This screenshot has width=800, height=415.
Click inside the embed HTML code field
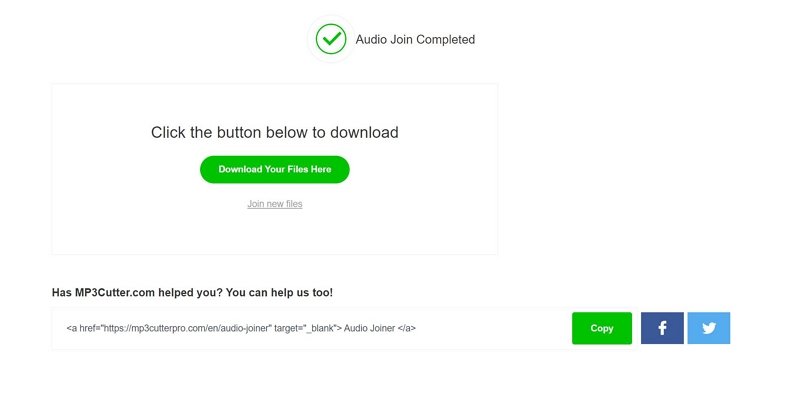(x=311, y=328)
